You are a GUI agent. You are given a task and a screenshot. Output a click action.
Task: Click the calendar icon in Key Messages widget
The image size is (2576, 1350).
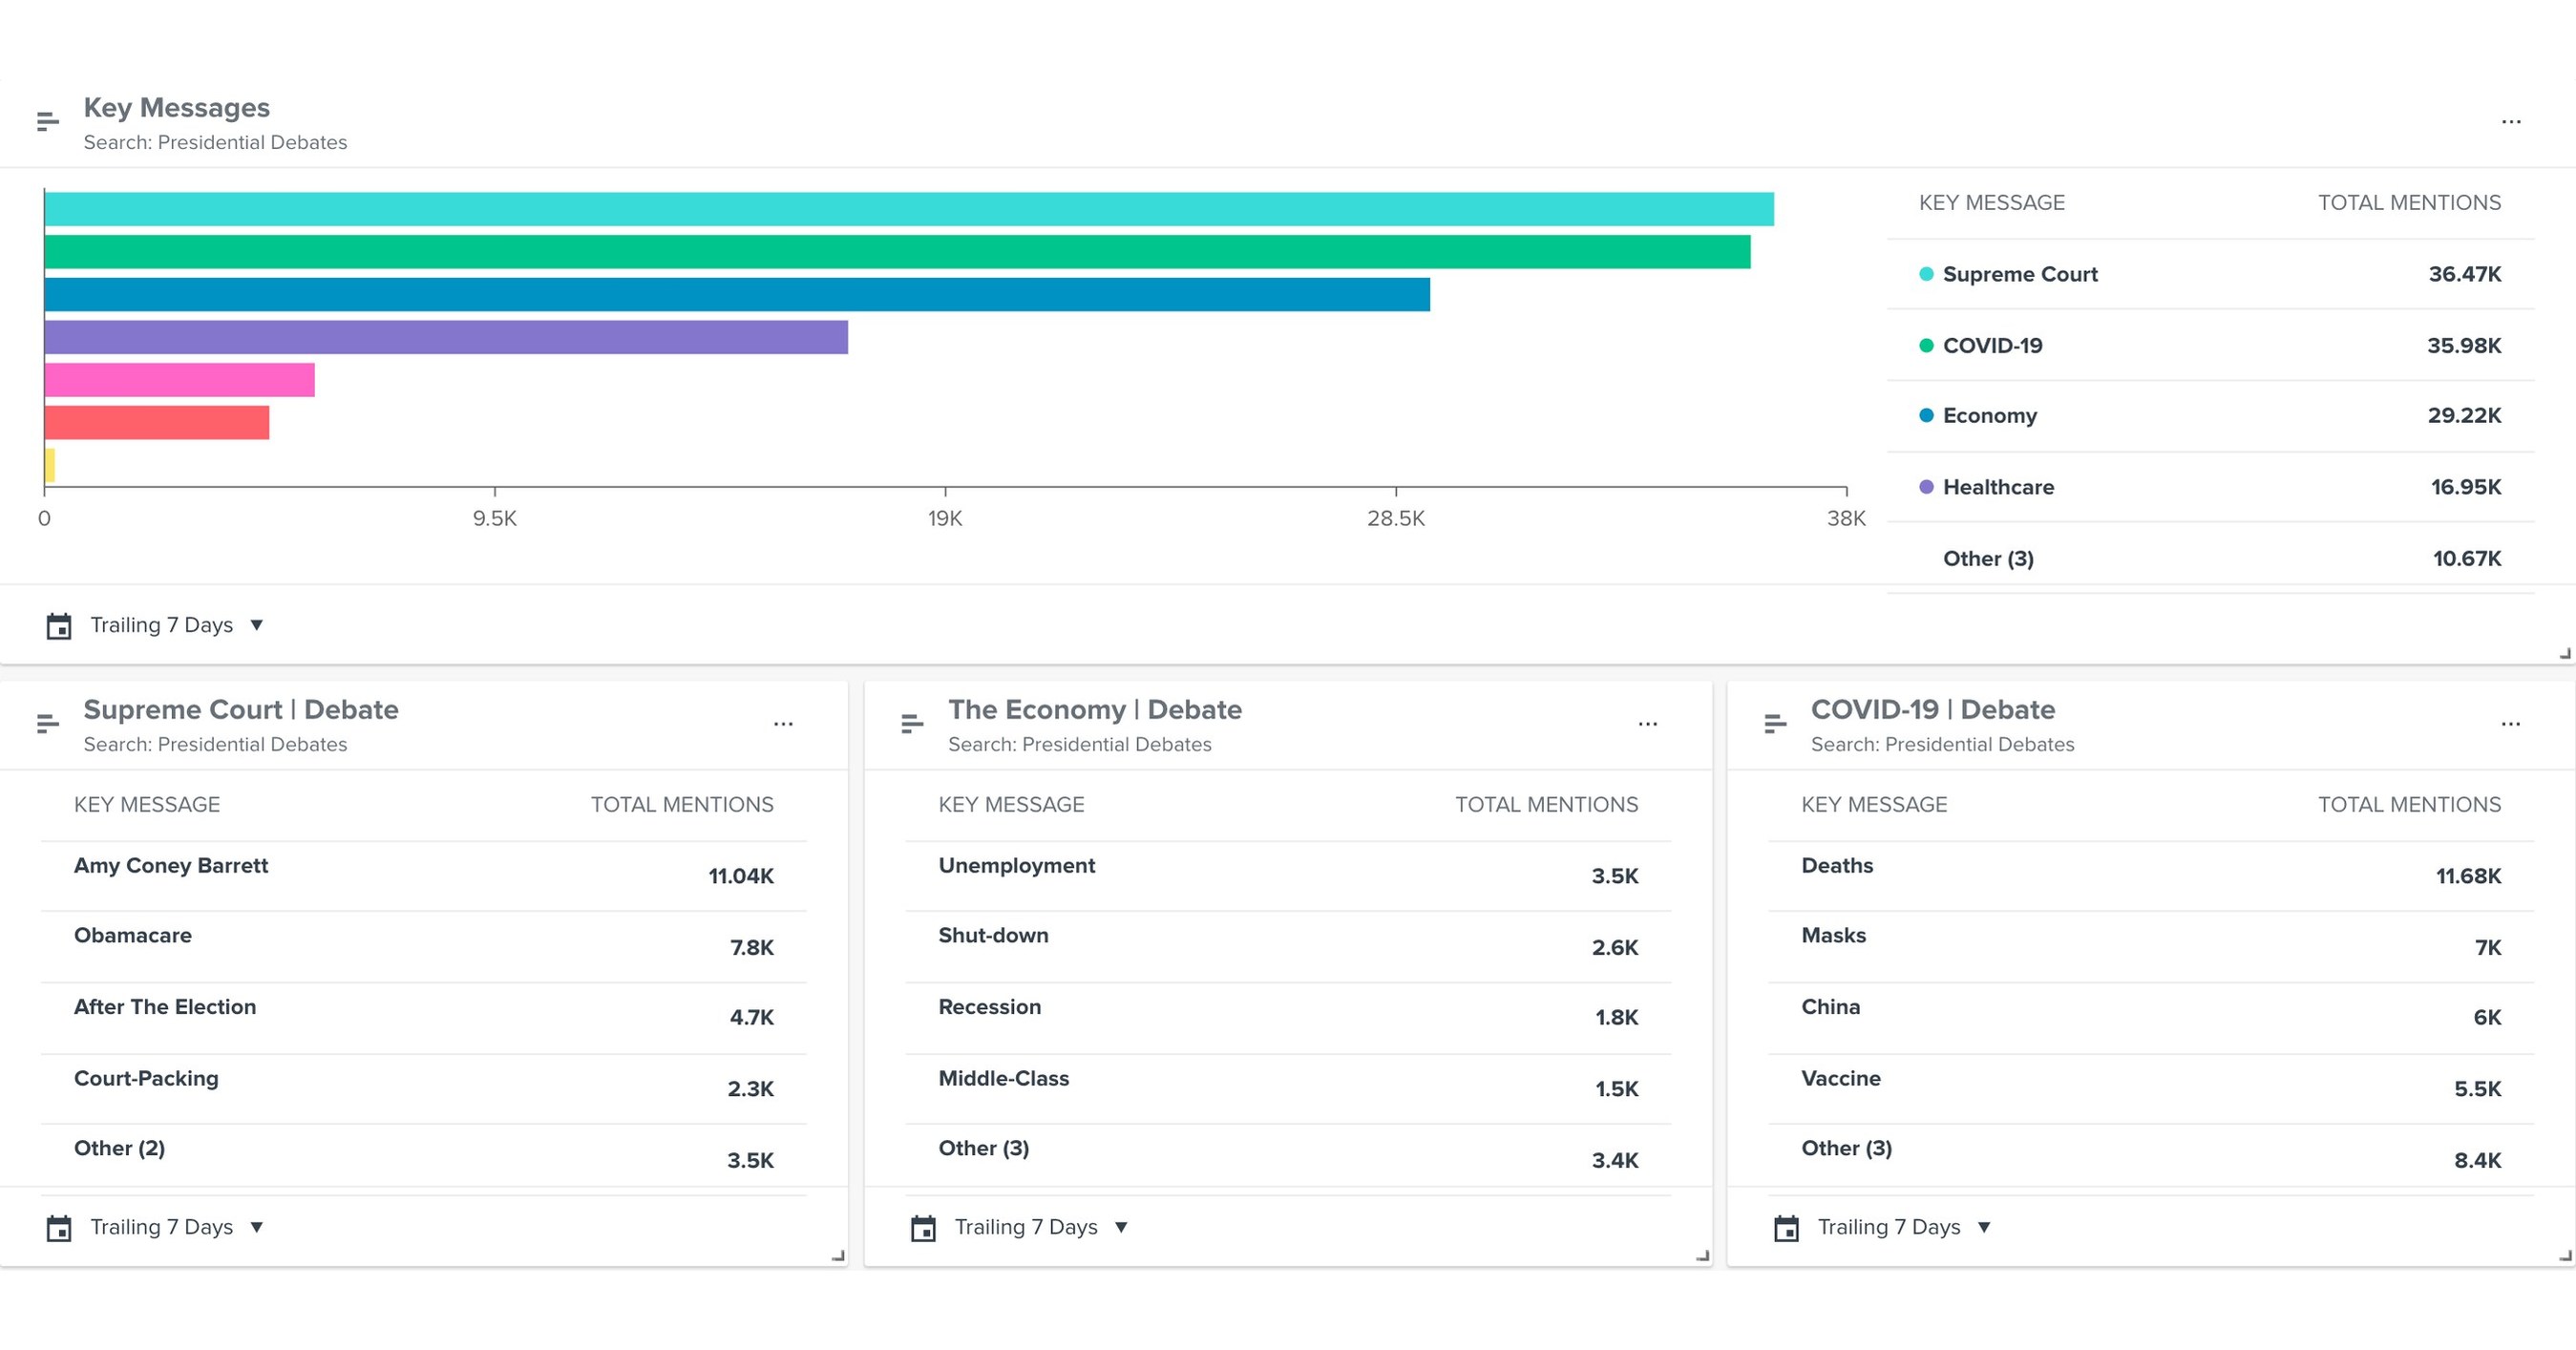click(59, 625)
